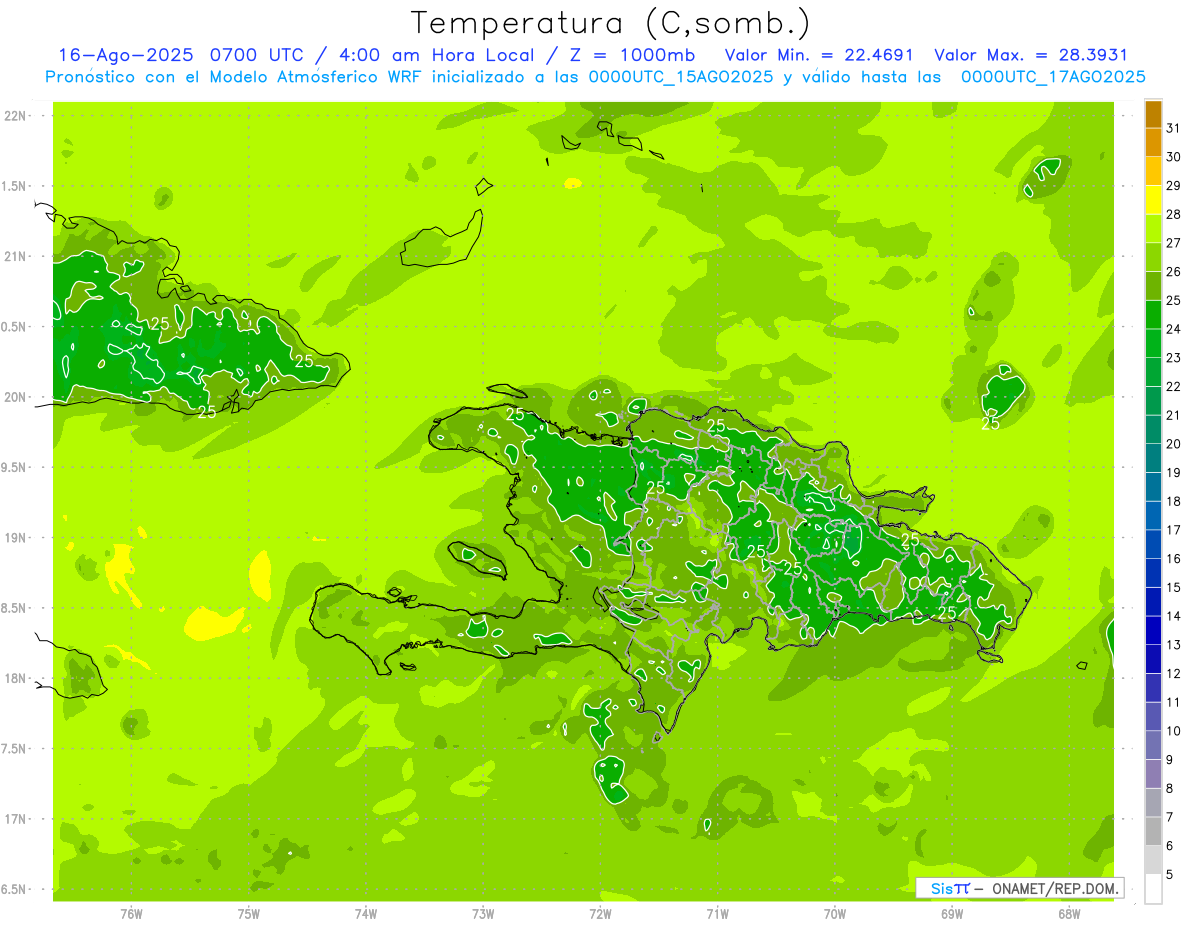
Task: Click the "17N" latitude axis label
Action: pos(16,819)
